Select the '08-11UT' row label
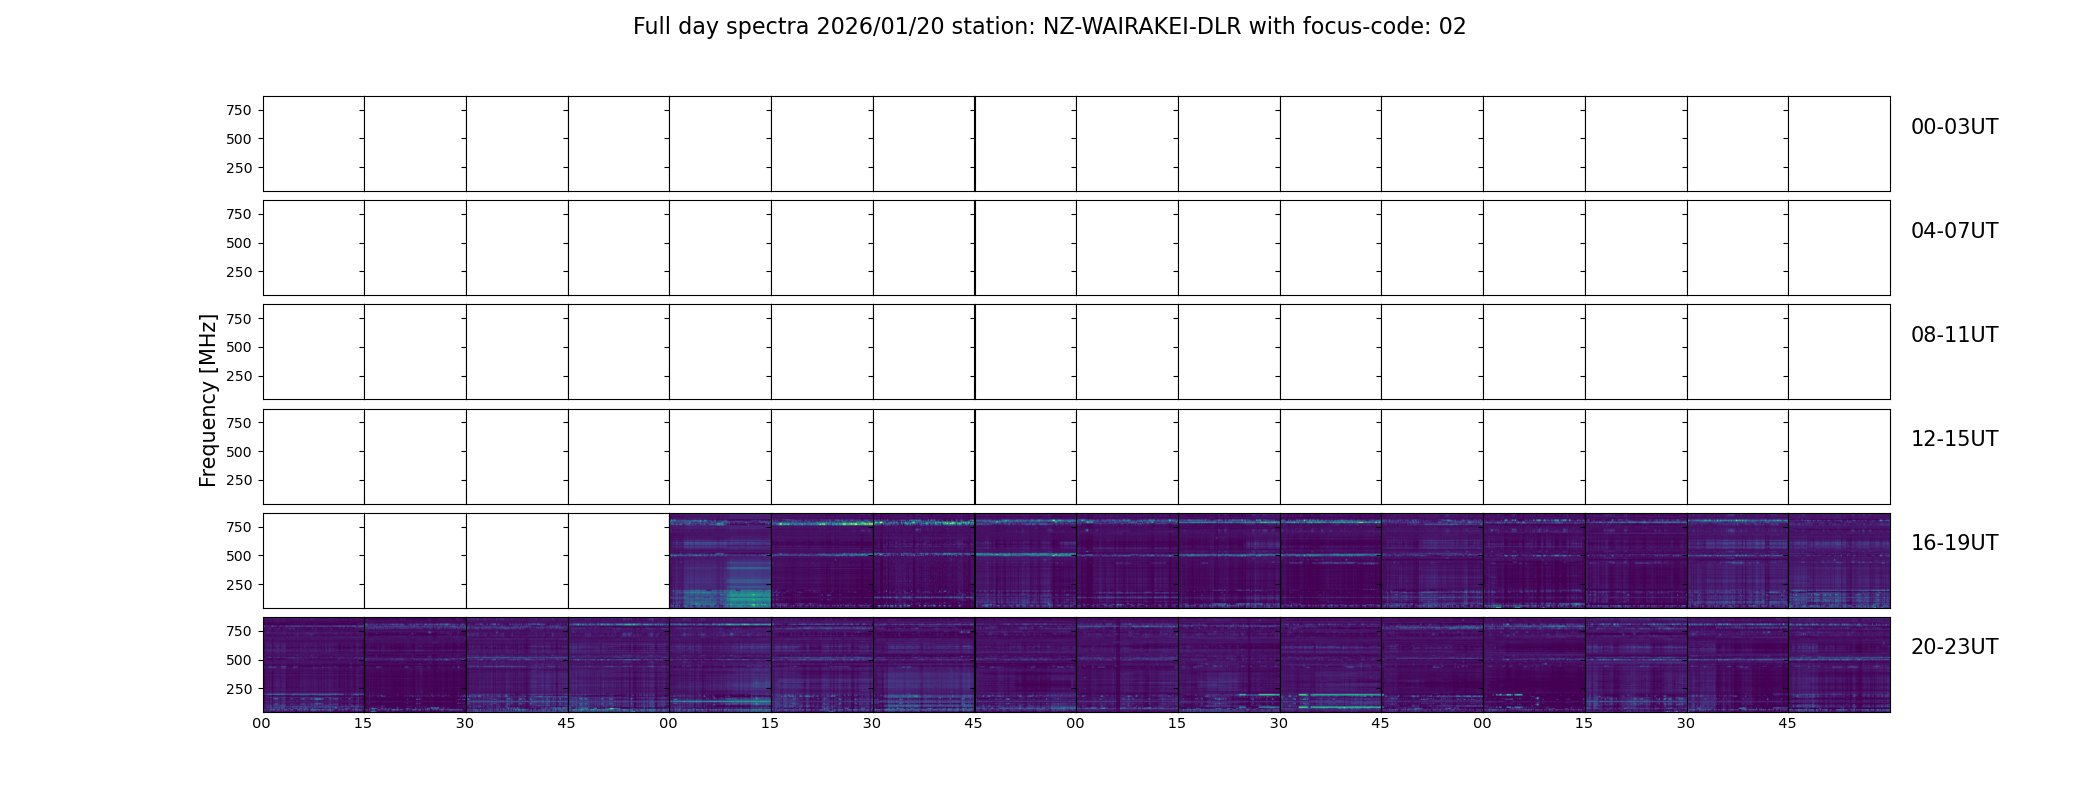 [1954, 335]
